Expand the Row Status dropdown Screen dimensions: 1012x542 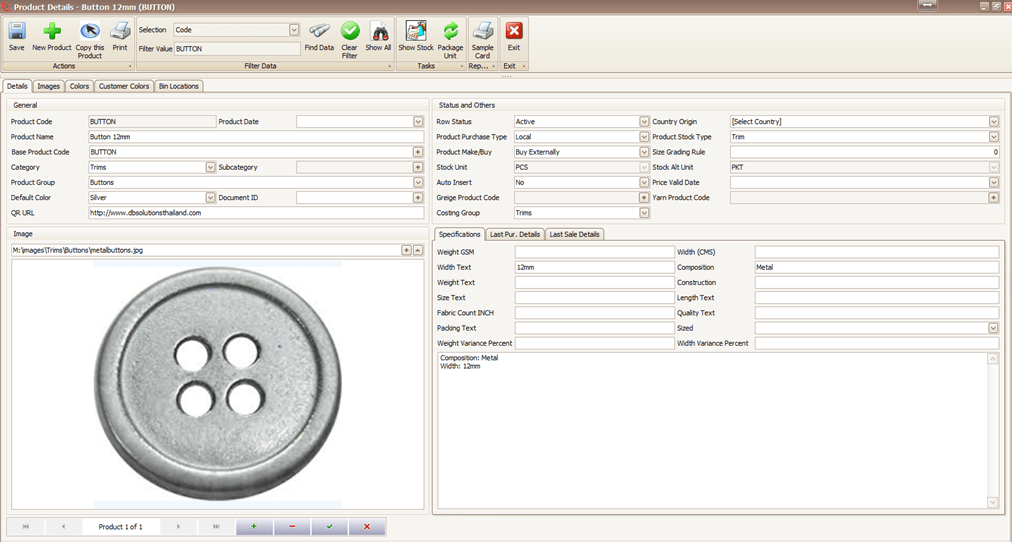pos(644,122)
